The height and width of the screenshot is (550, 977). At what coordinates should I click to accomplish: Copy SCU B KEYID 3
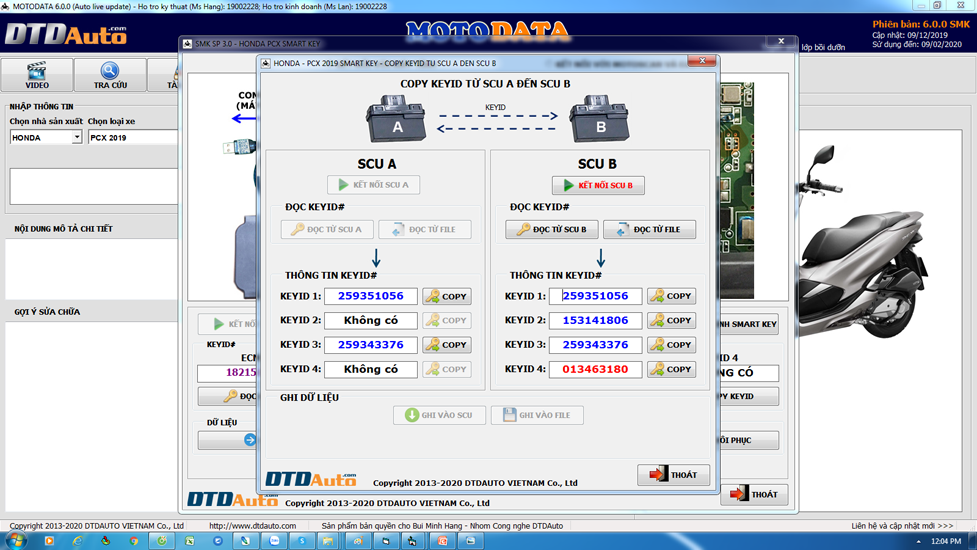[671, 344]
